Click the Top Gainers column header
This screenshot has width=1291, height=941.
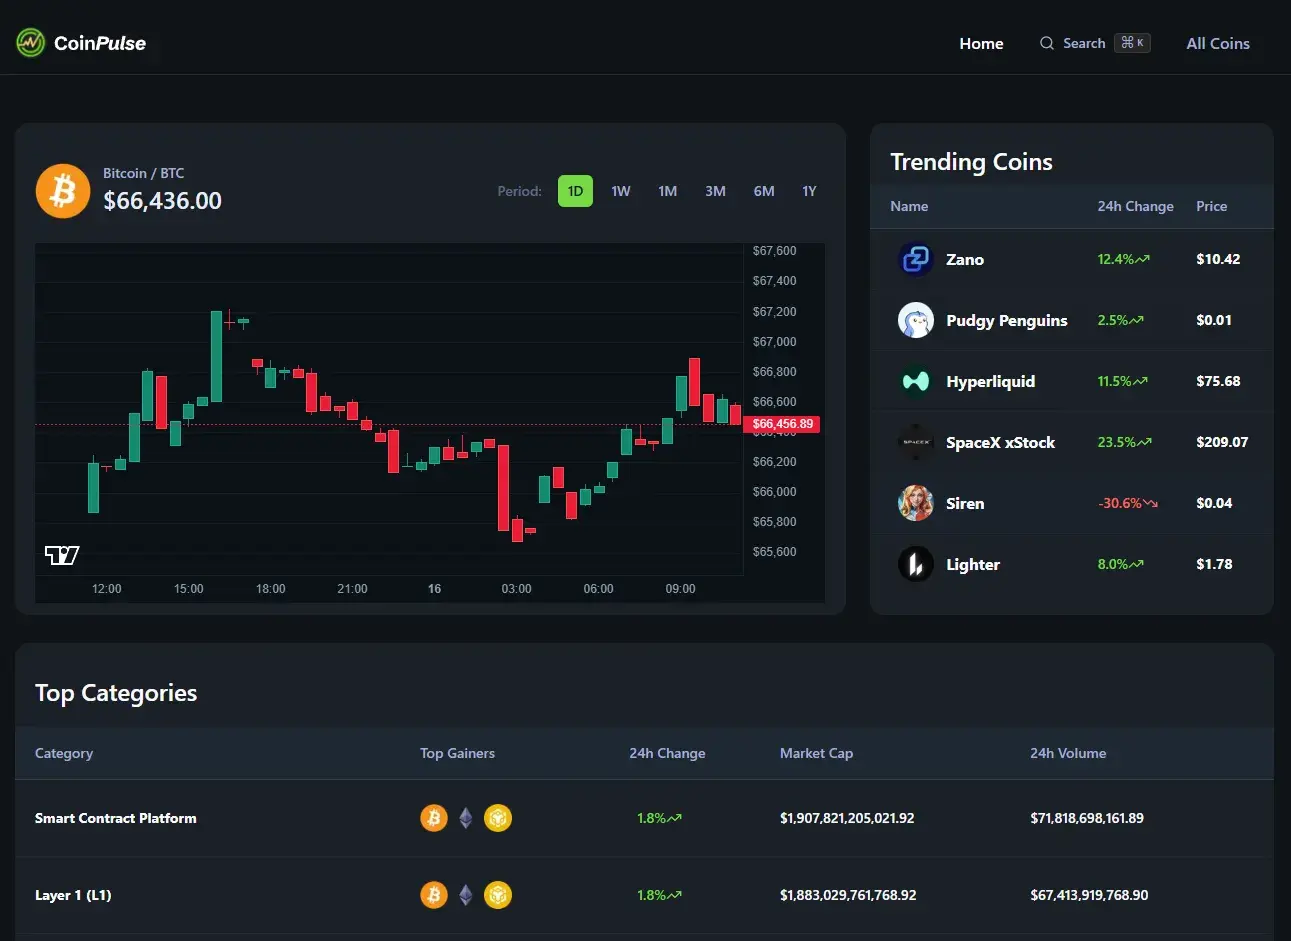[457, 753]
